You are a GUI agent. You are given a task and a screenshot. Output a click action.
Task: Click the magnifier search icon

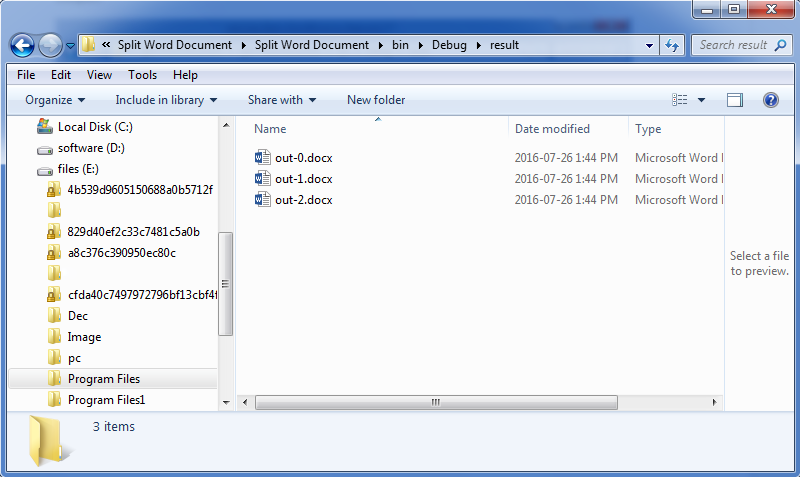[780, 45]
